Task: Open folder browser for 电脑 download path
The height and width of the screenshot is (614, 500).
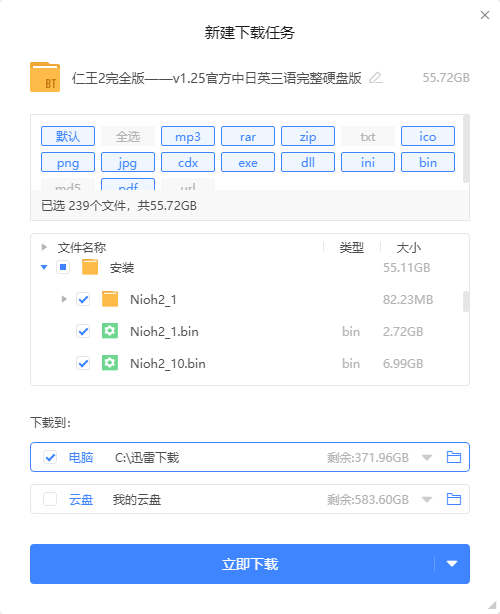Action: [x=453, y=457]
